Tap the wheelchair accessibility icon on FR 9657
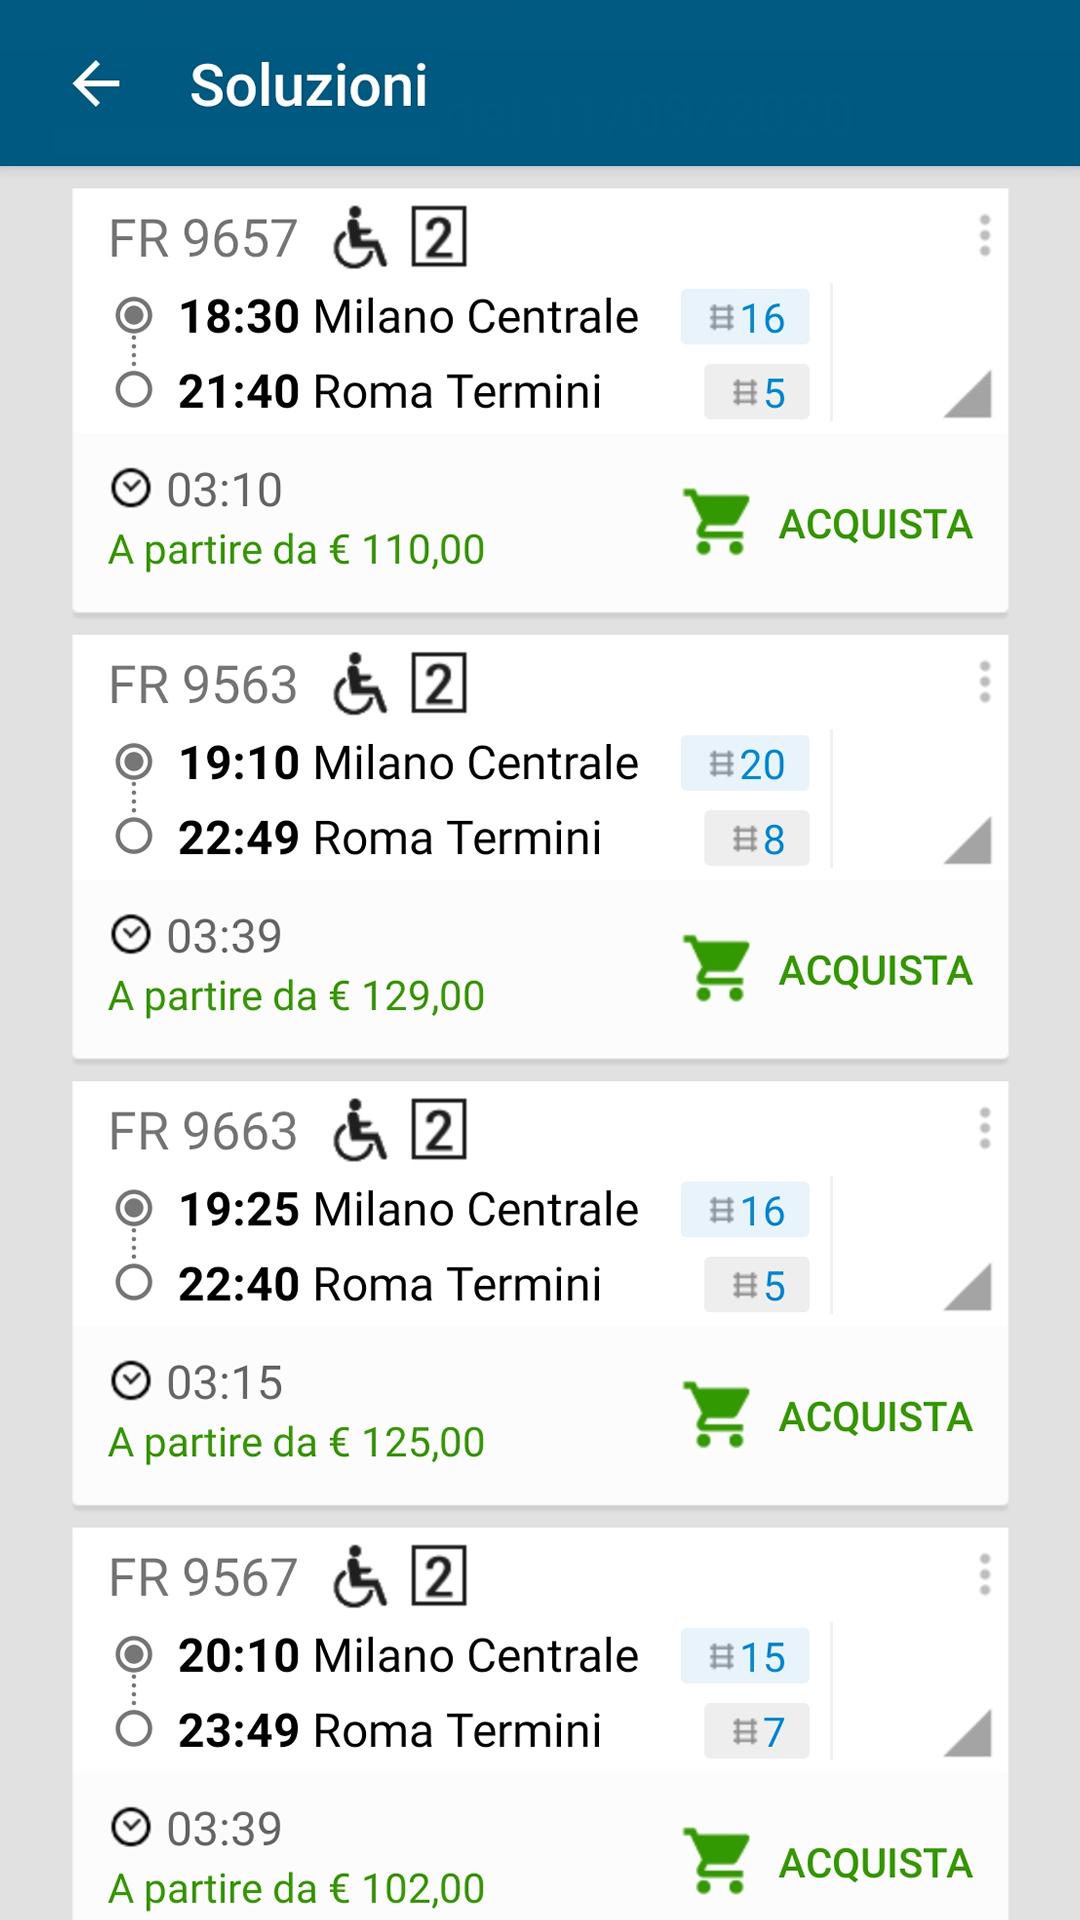Viewport: 1080px width, 1920px height. (360, 238)
